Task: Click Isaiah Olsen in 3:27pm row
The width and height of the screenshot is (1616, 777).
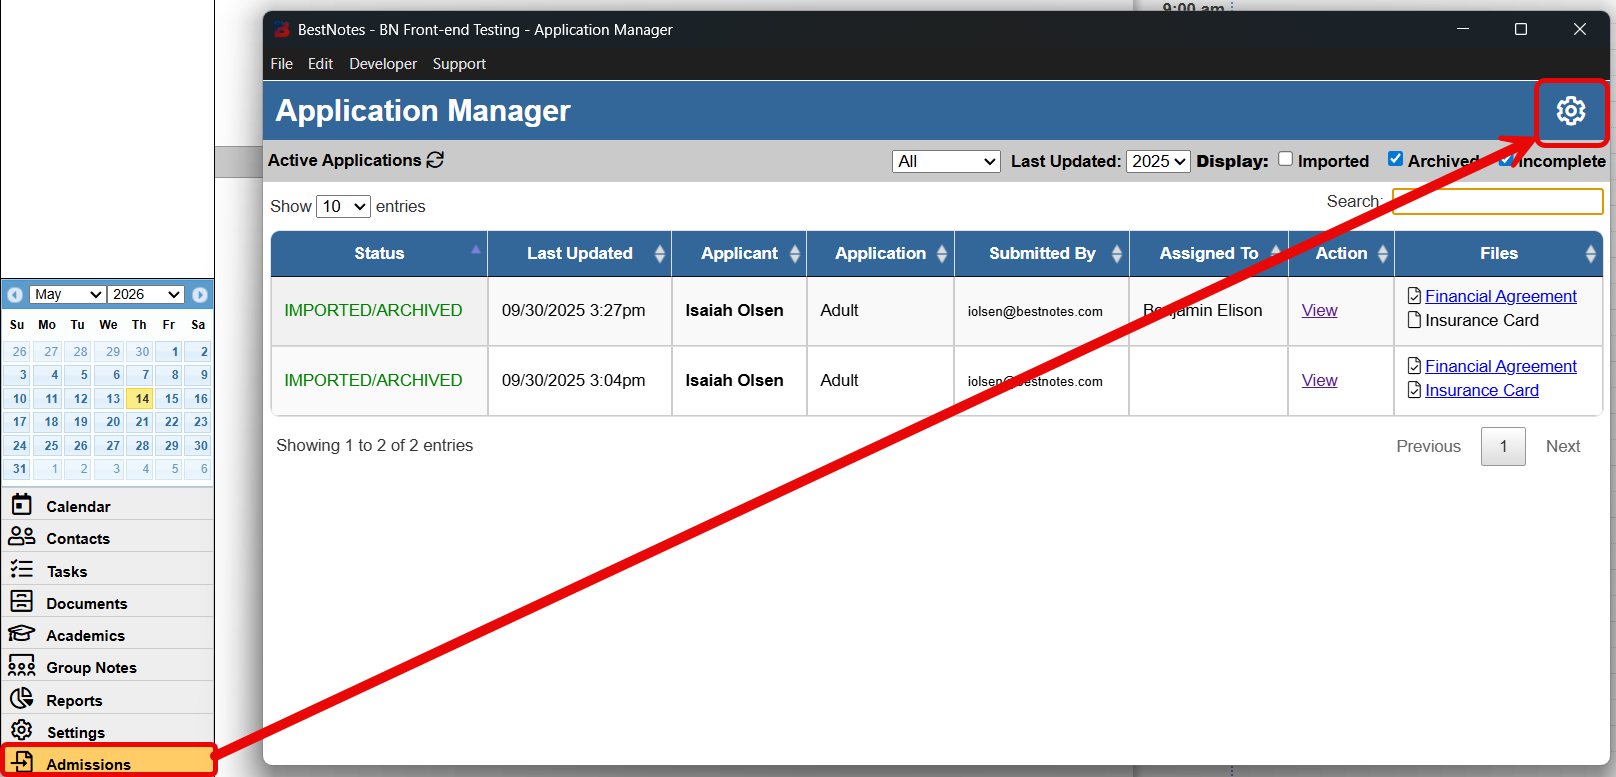Action: click(x=734, y=310)
